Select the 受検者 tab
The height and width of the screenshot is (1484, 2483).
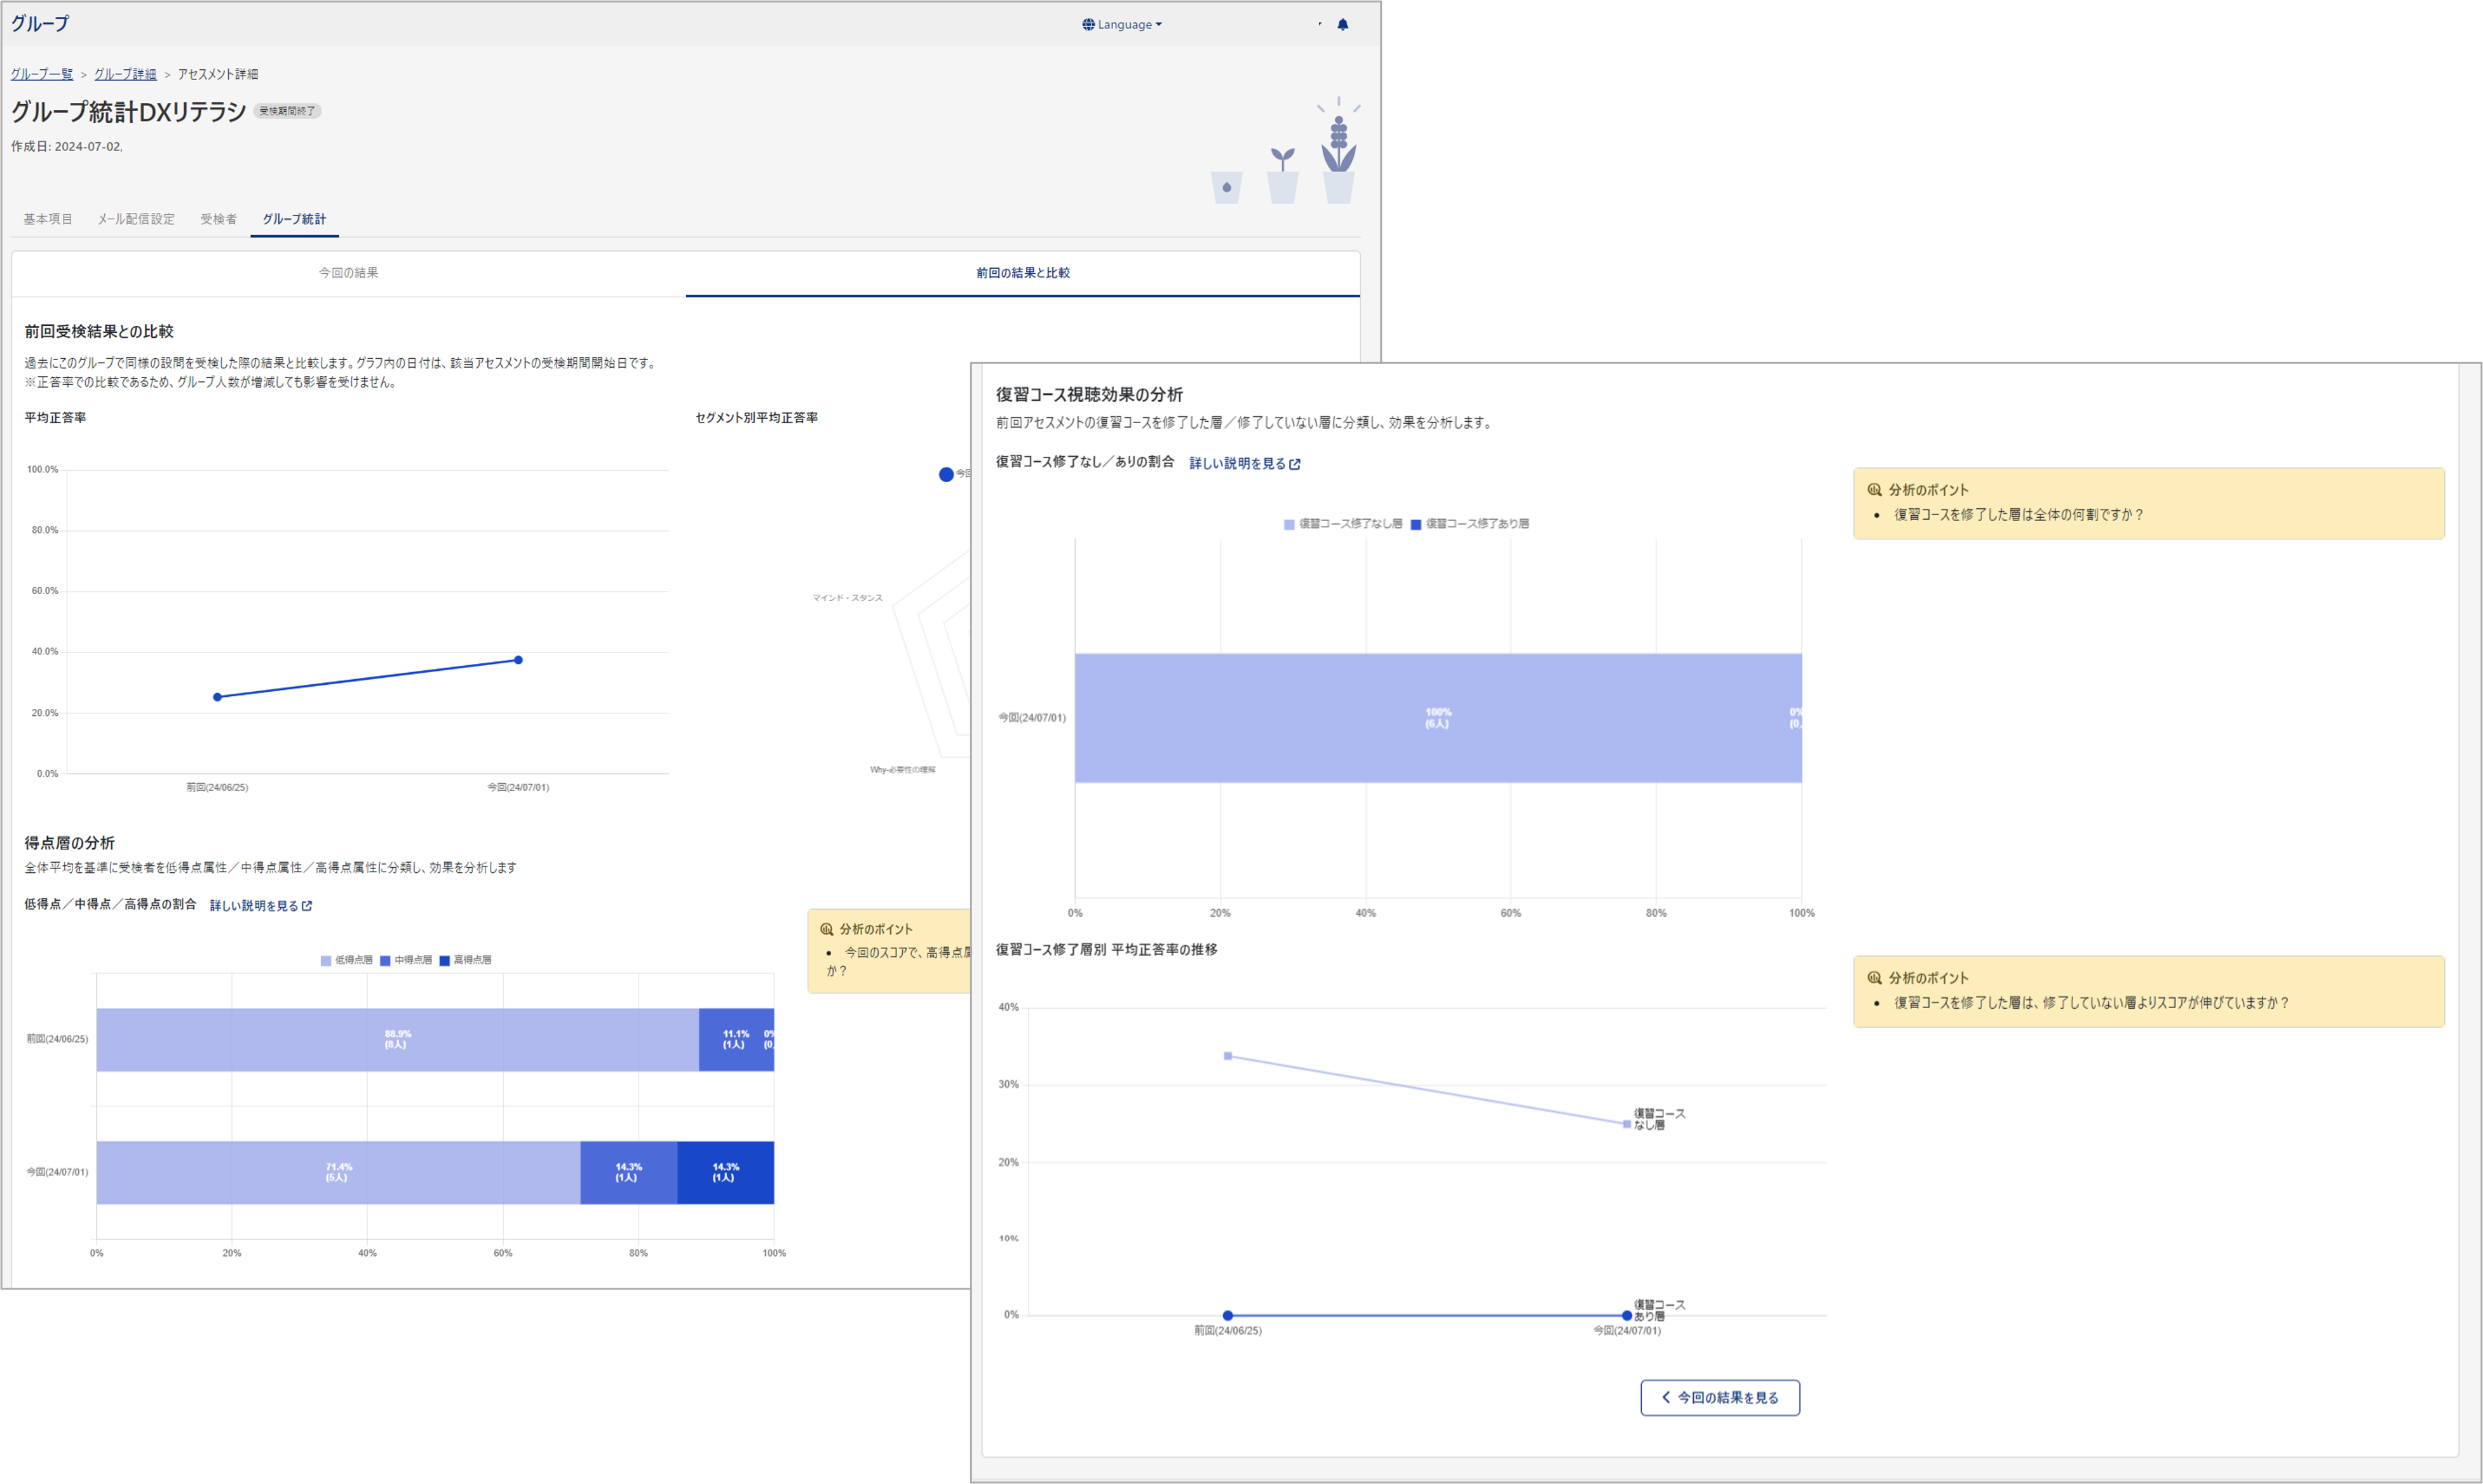tap(218, 219)
